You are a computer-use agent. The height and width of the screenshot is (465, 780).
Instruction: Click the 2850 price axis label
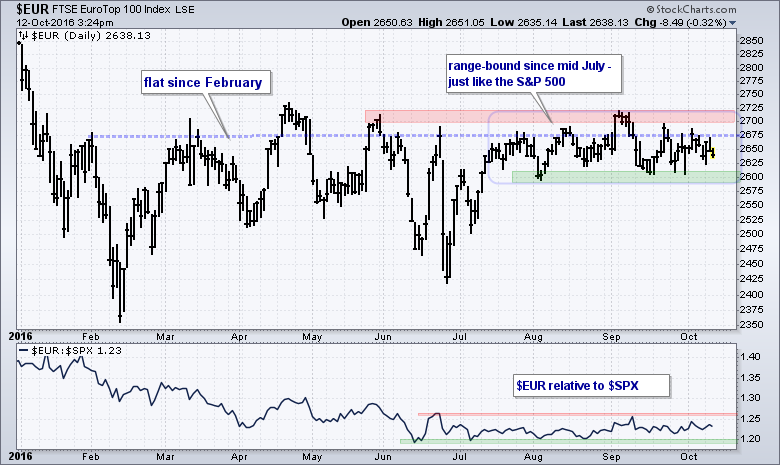751,41
